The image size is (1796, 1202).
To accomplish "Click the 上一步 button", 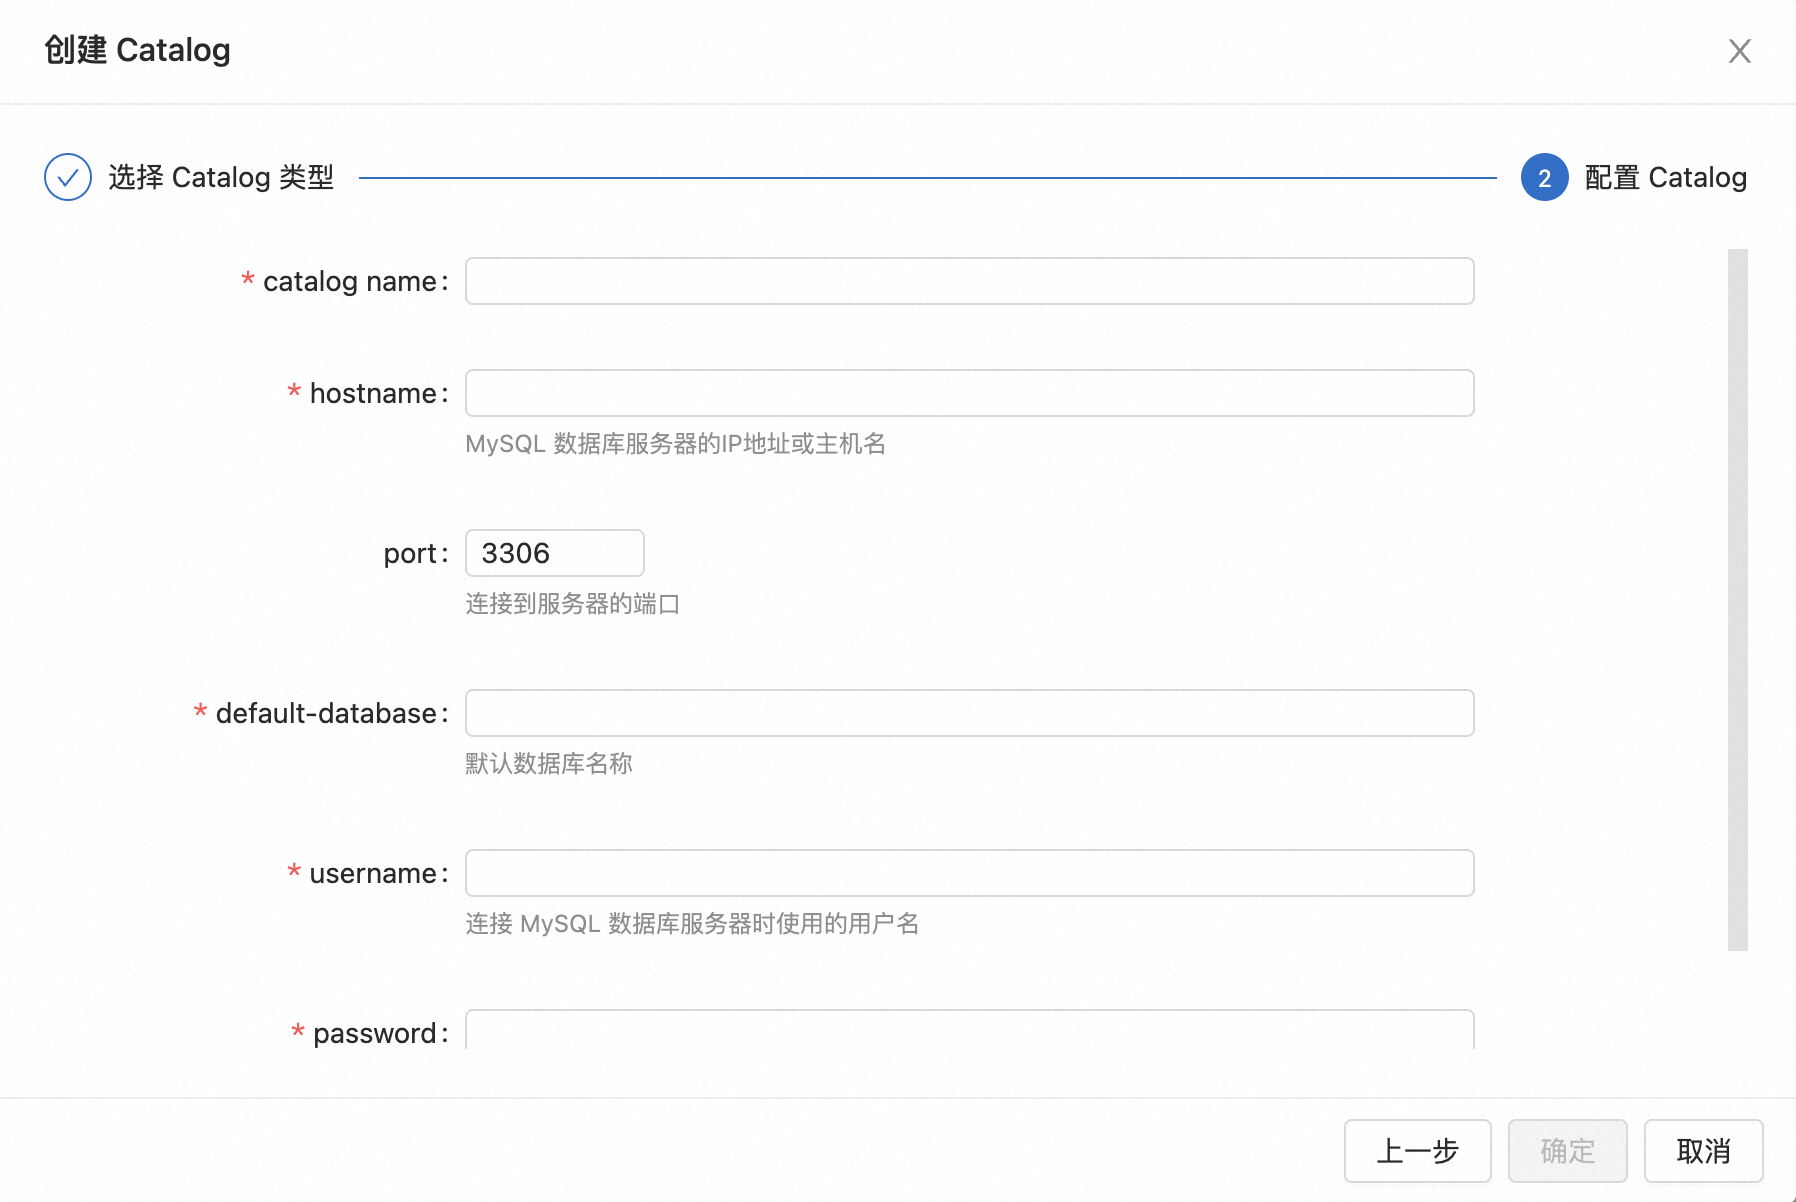I will pos(1417,1151).
